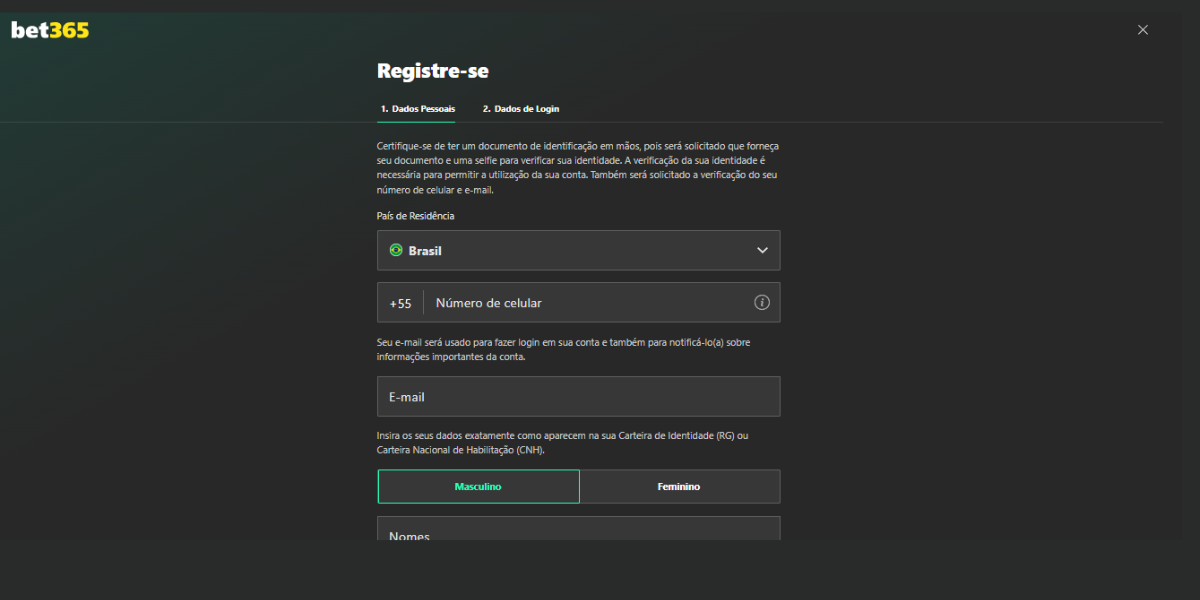Click the Registre-se heading

click(x=432, y=71)
